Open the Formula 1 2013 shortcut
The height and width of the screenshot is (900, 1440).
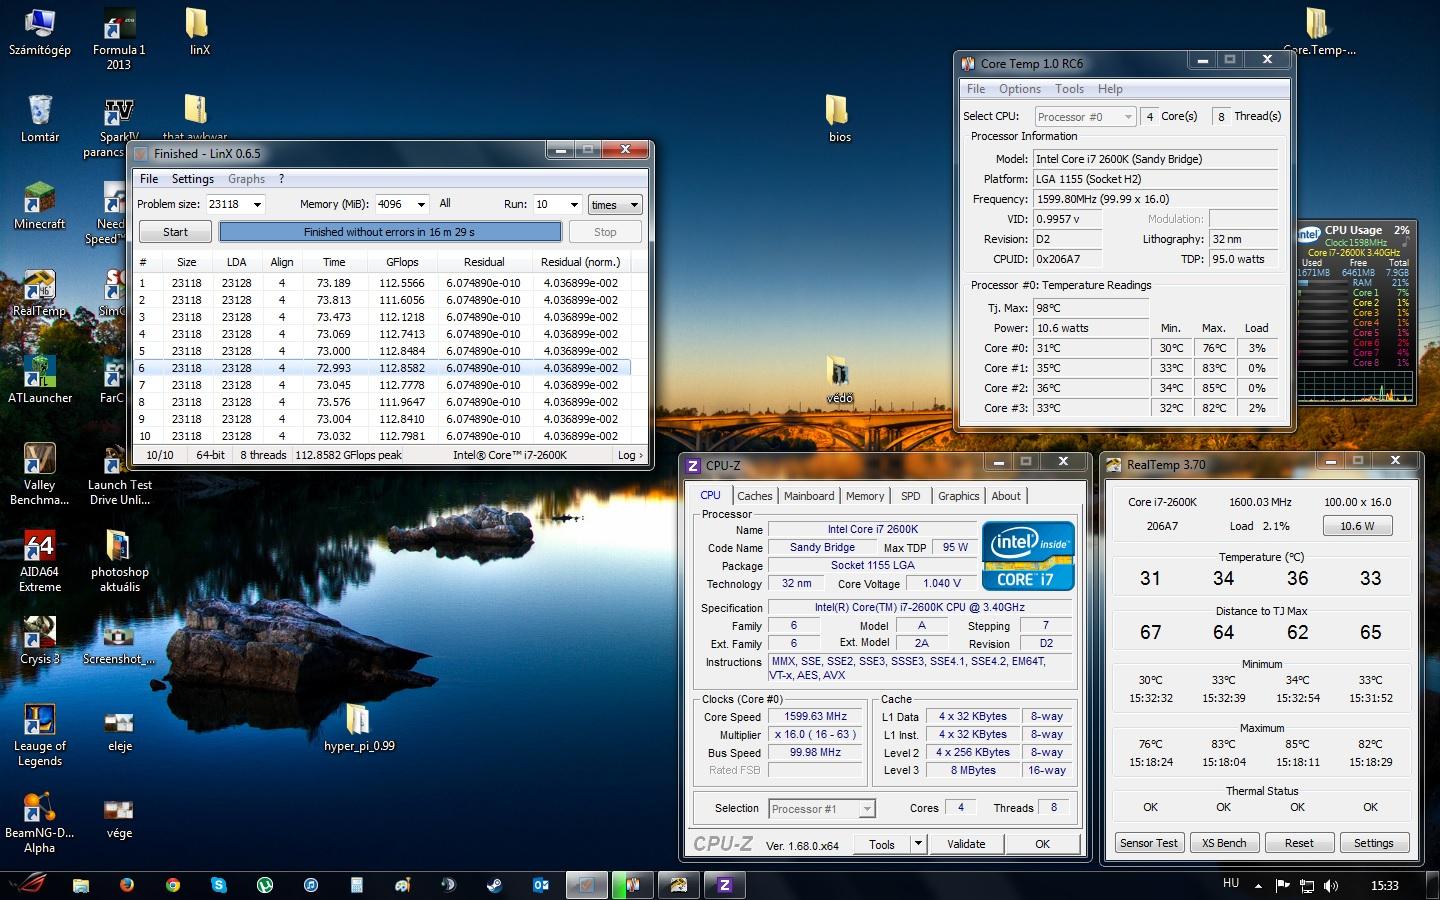[x=119, y=40]
